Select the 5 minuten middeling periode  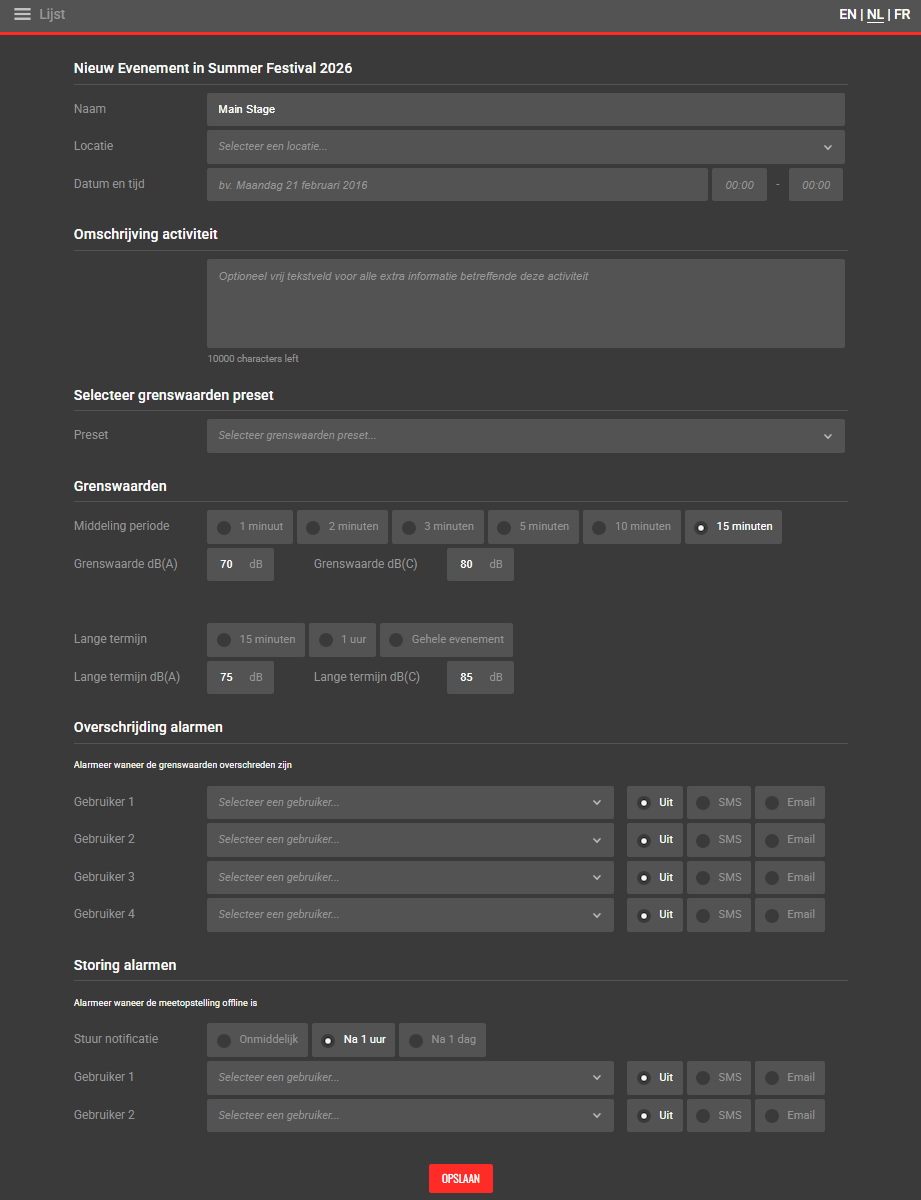point(533,527)
